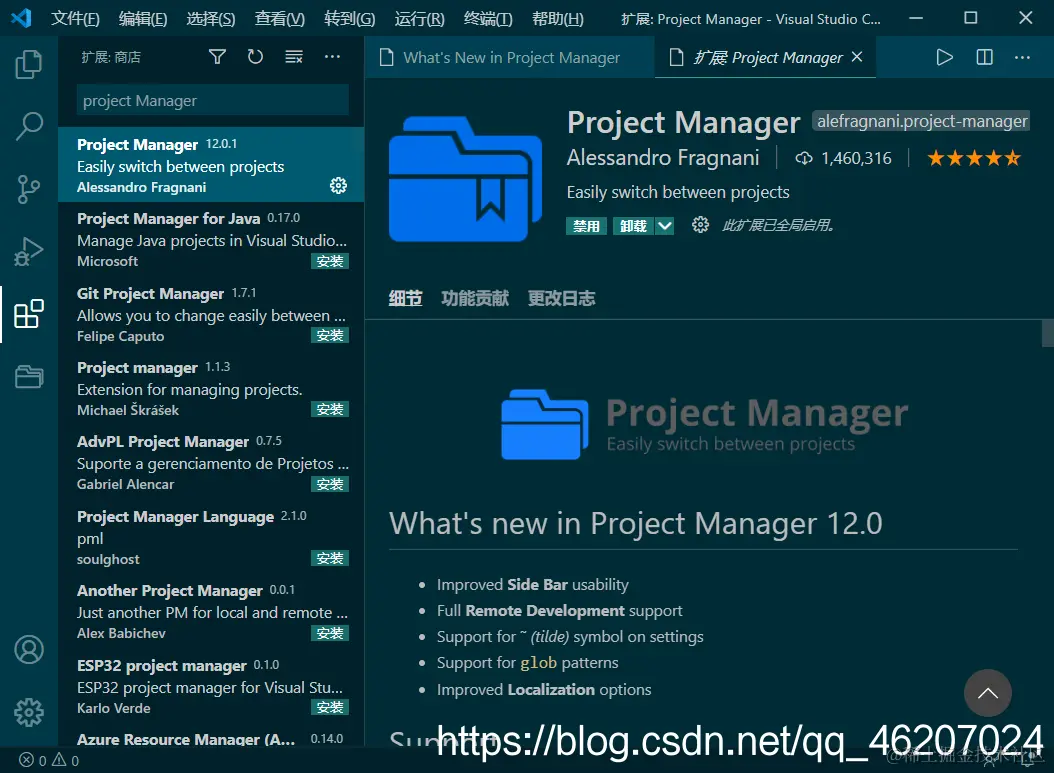Click the VS Code logo icon

coord(22,17)
